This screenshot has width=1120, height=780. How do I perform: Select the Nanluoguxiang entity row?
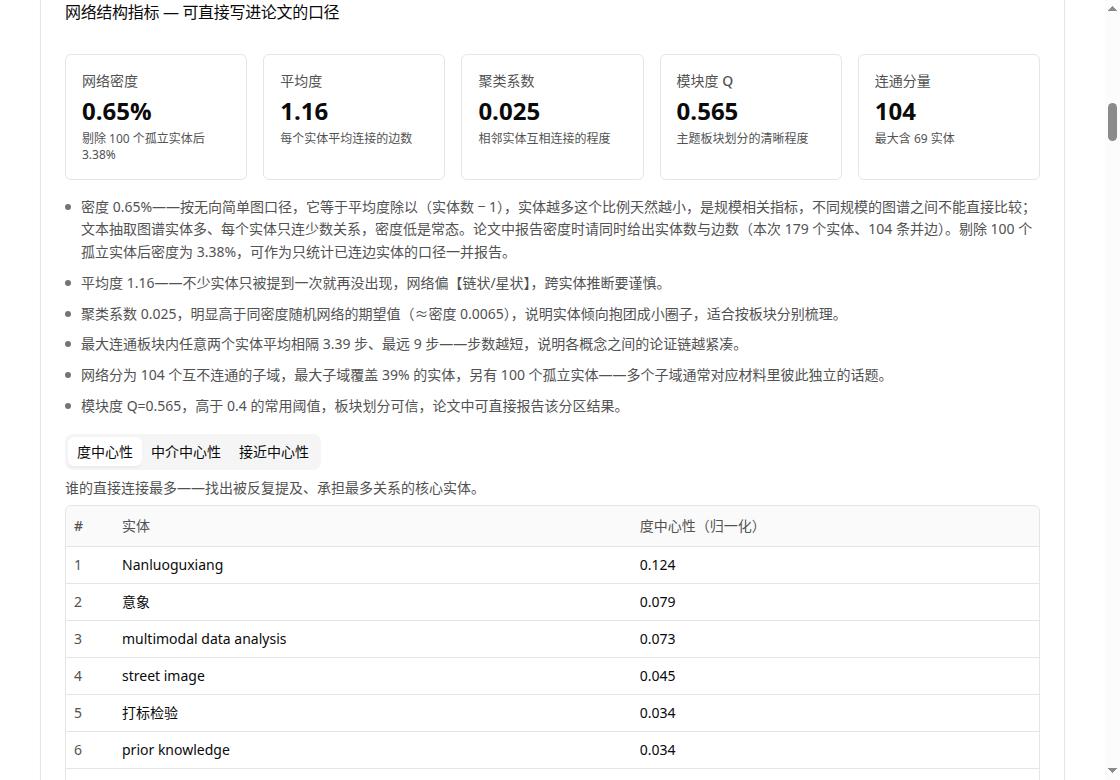552,565
